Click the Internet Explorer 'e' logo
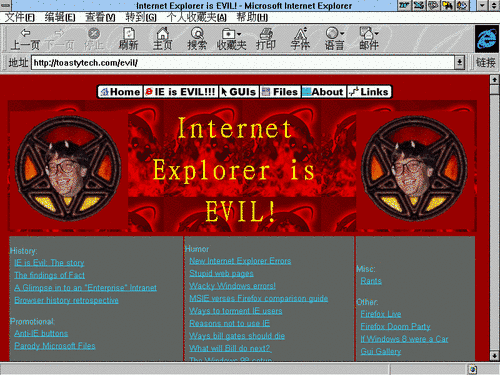This screenshot has width=500, height=375. point(487,39)
